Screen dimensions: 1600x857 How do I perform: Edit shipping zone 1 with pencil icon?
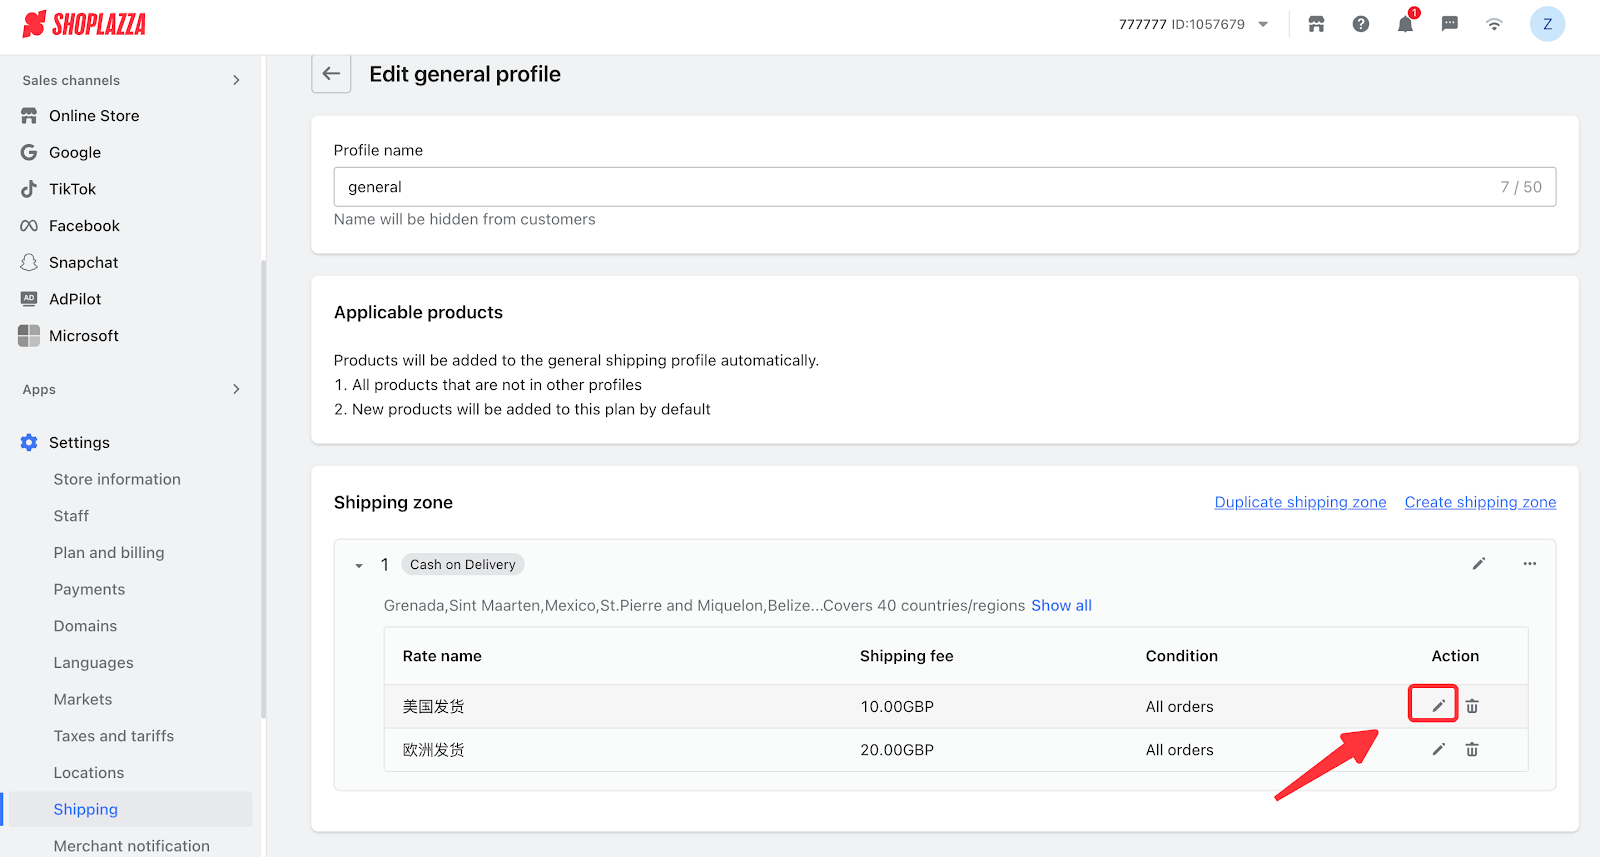point(1478,564)
